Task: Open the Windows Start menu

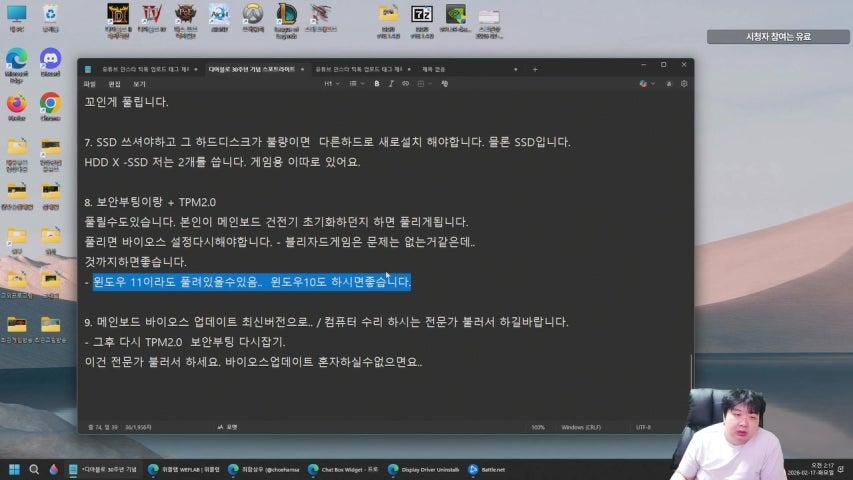Action: coord(15,469)
